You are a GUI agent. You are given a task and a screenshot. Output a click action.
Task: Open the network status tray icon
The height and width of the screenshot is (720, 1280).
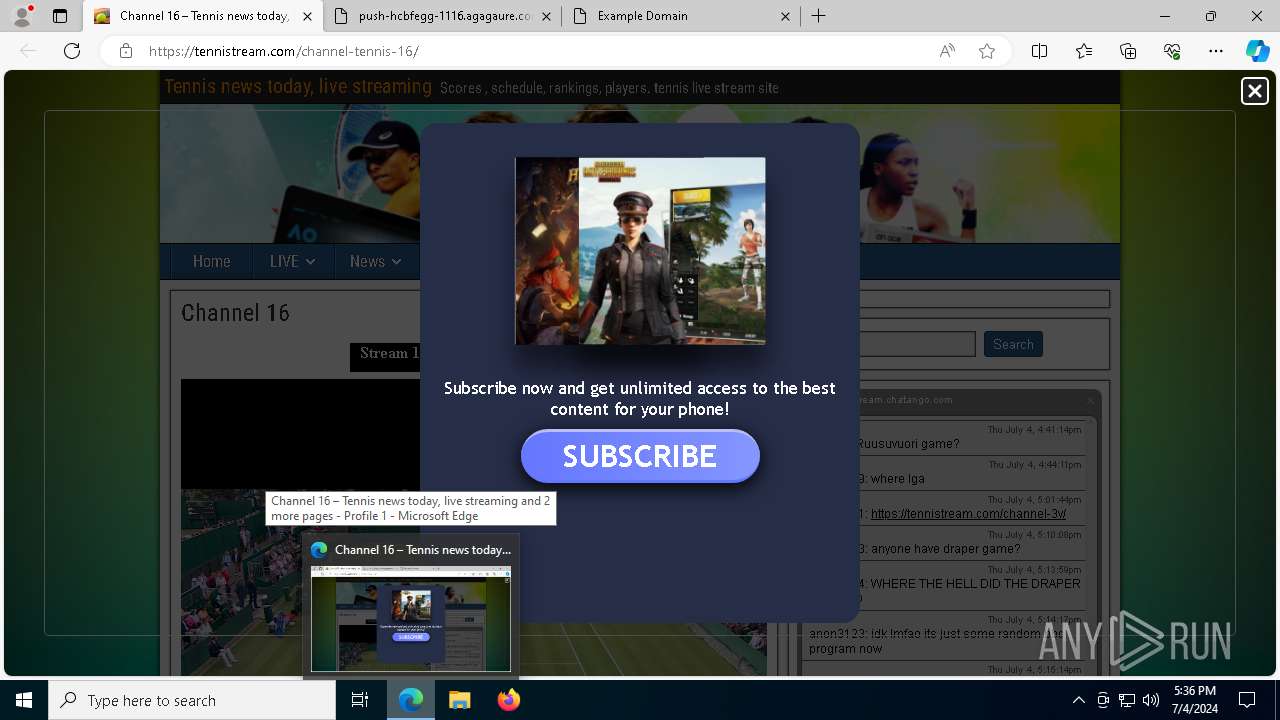pyautogui.click(x=1127, y=700)
